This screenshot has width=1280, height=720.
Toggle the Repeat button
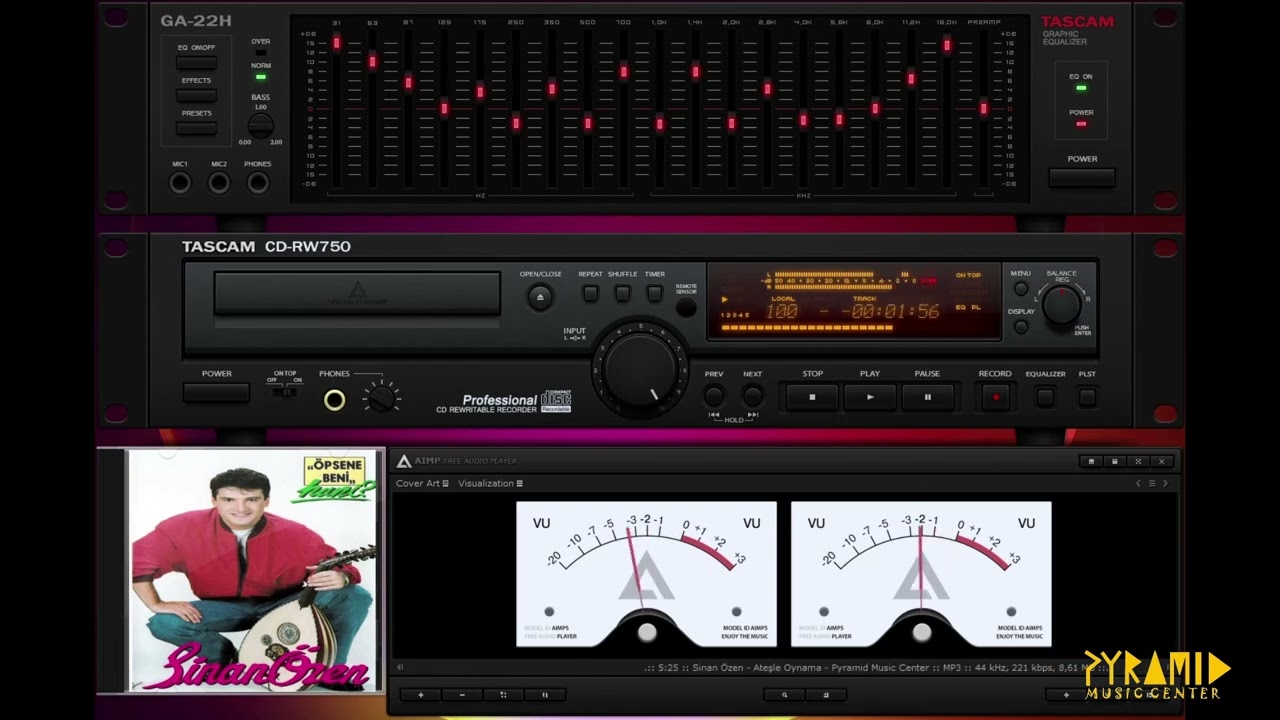click(x=590, y=293)
